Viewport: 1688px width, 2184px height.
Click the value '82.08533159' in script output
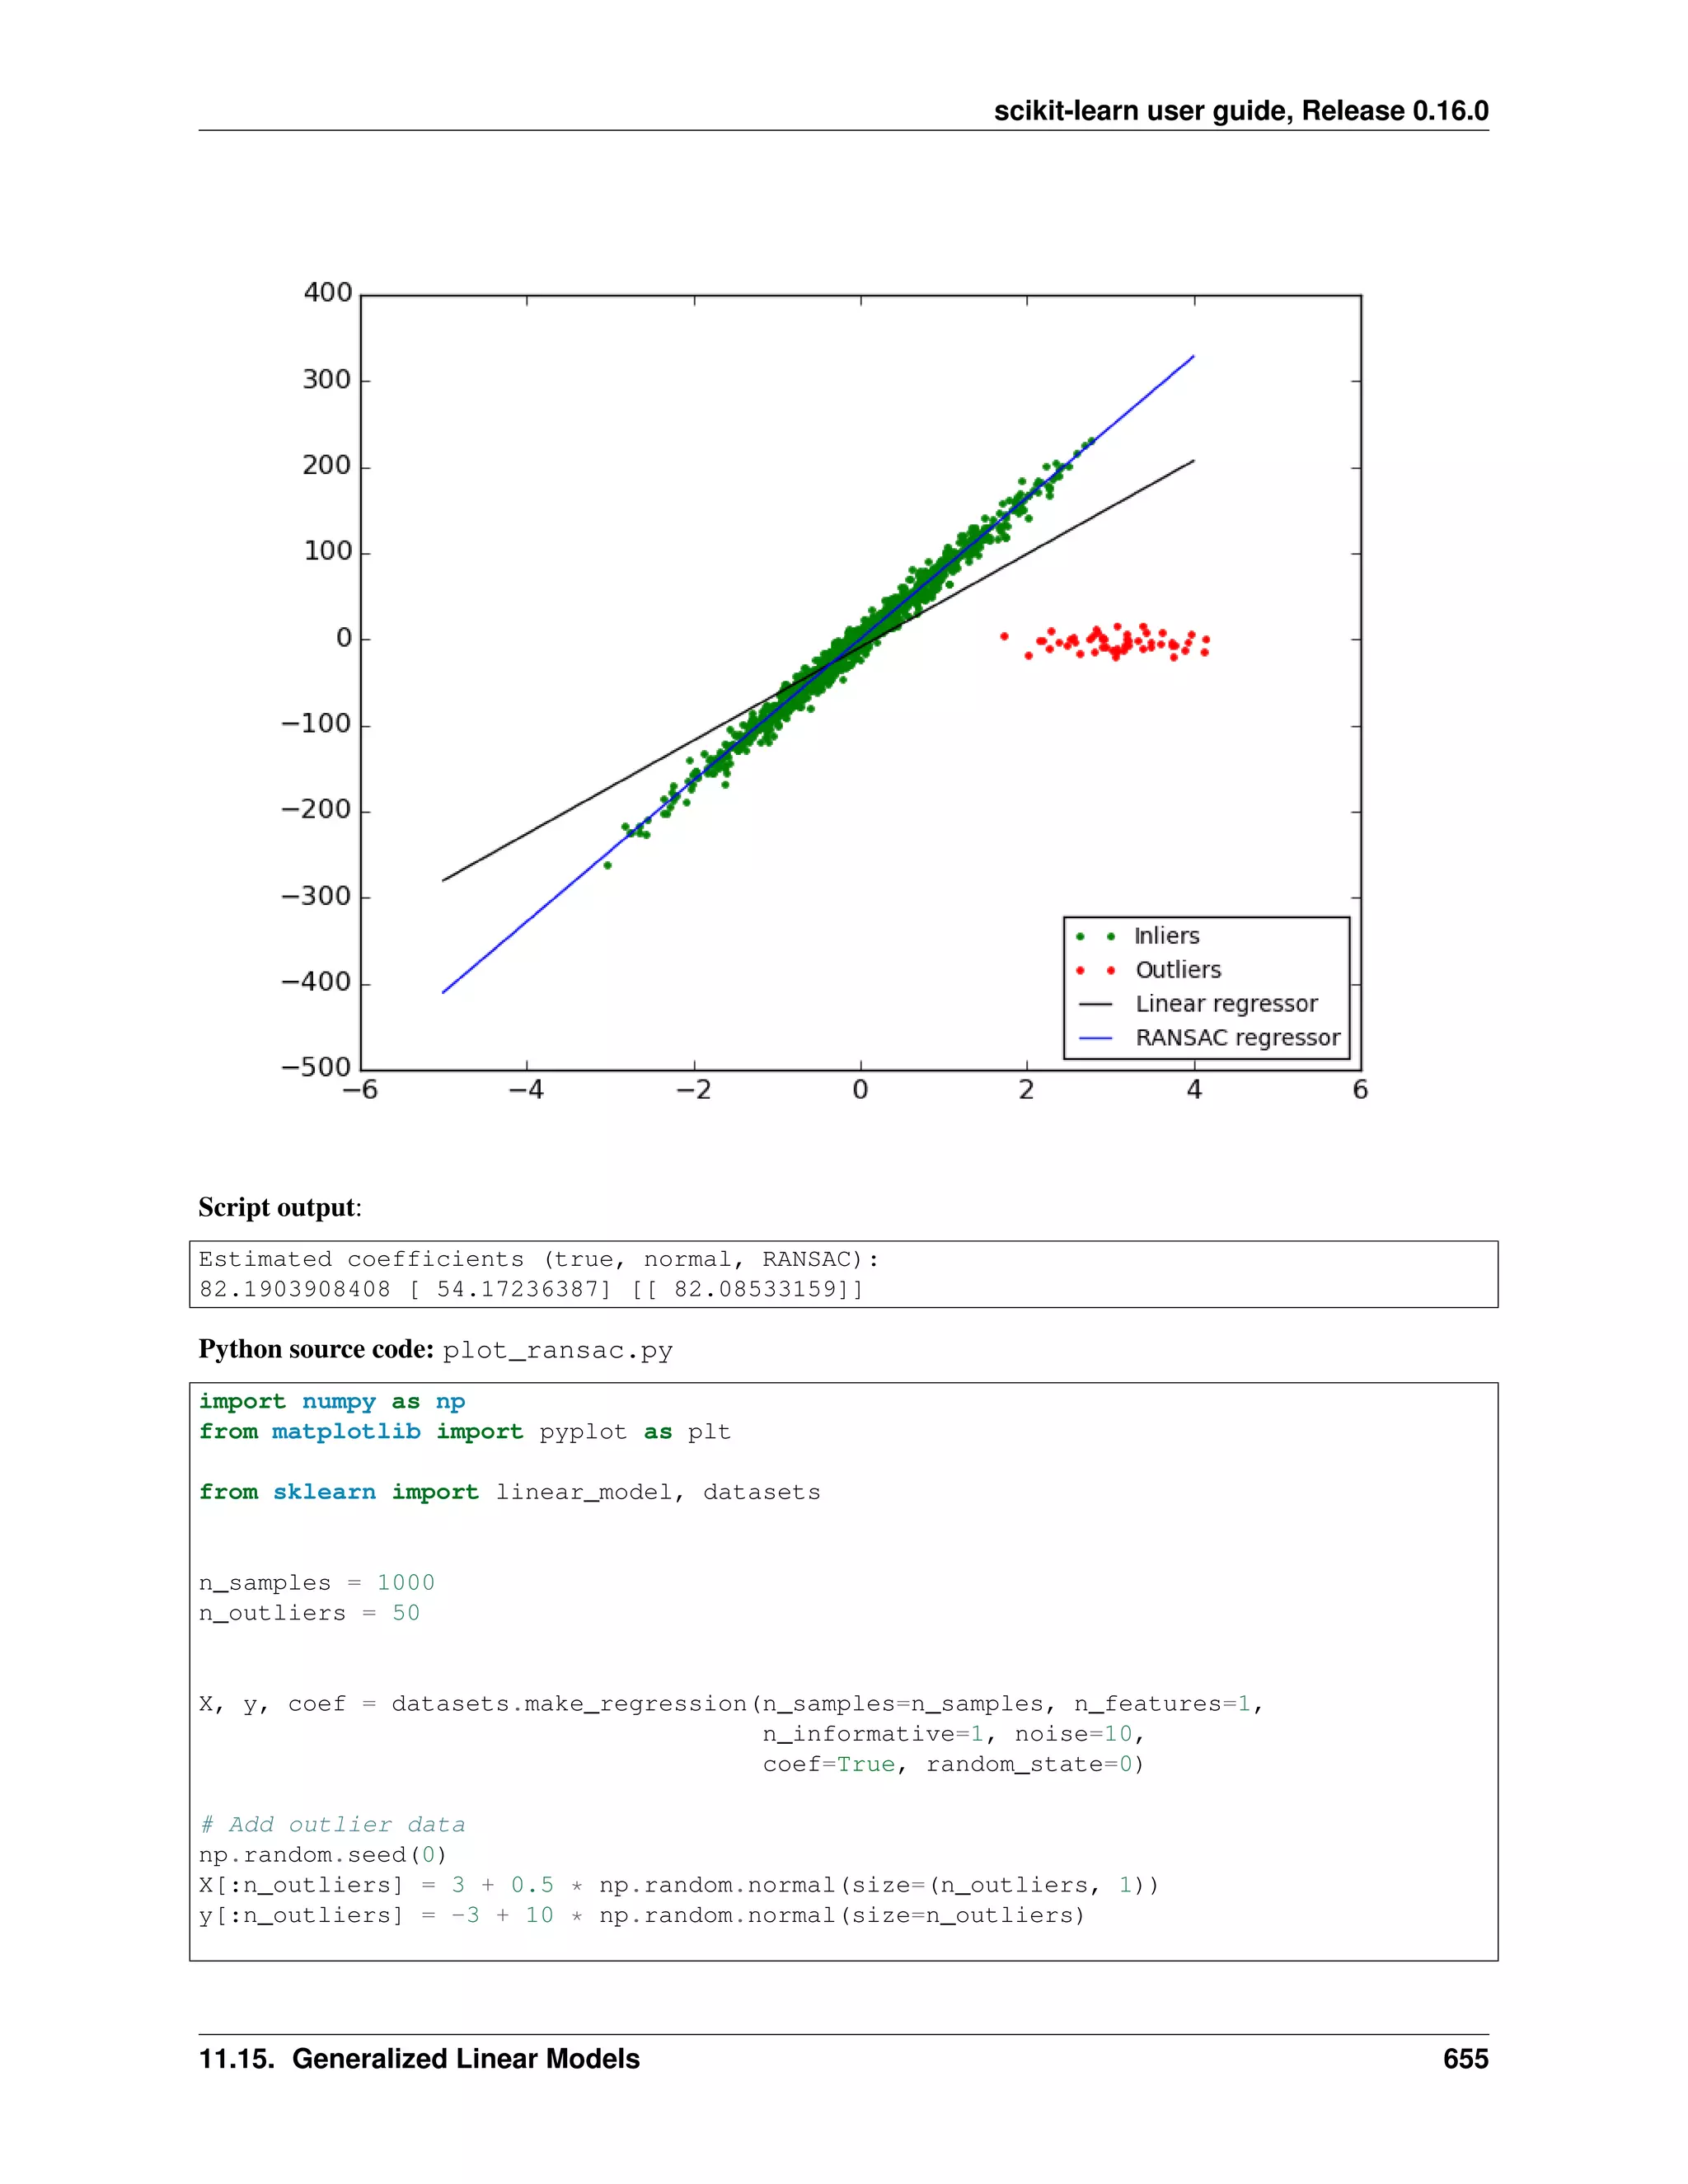(755, 1290)
